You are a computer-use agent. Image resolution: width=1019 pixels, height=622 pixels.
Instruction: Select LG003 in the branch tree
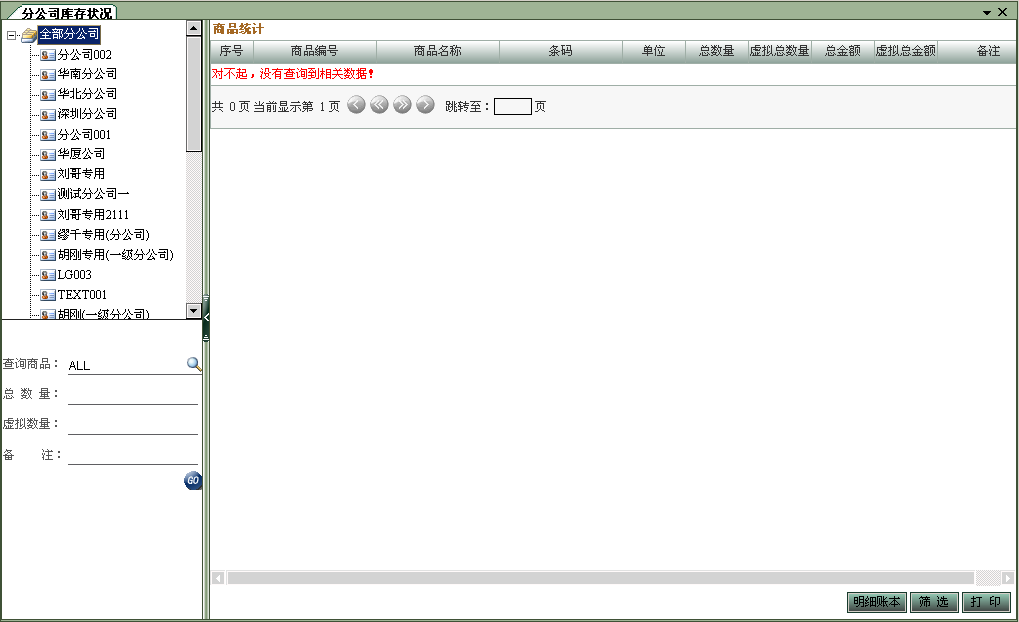[x=75, y=274]
